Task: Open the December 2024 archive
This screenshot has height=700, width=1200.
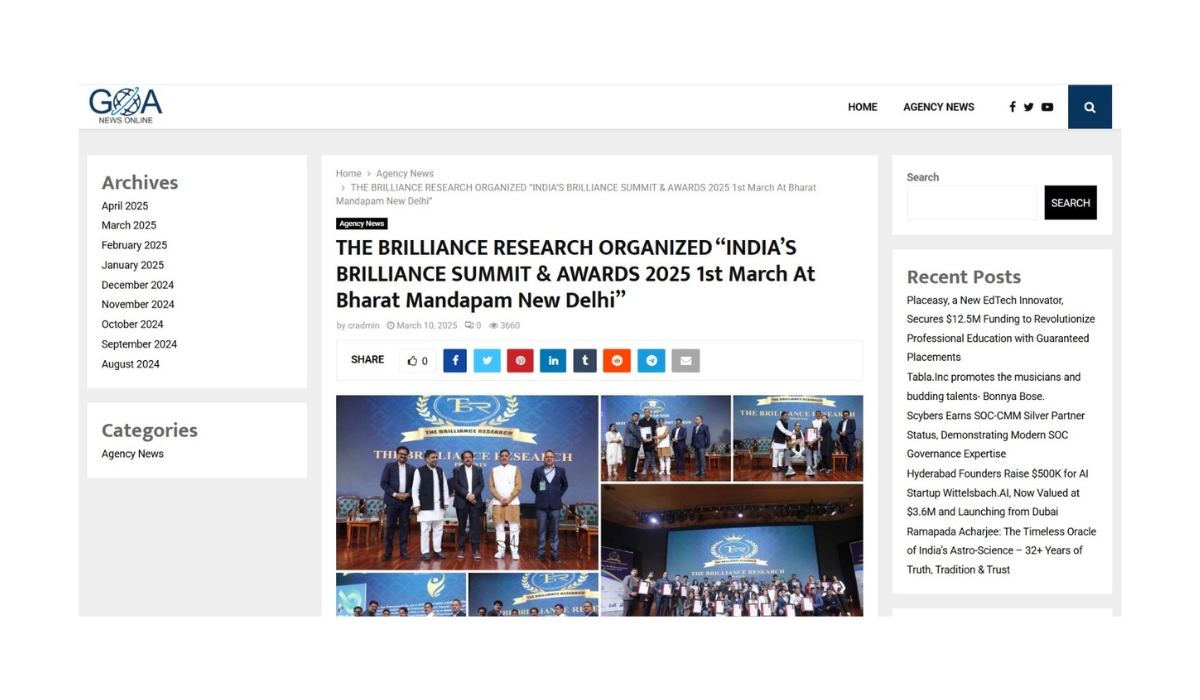Action: pyautogui.click(x=137, y=285)
